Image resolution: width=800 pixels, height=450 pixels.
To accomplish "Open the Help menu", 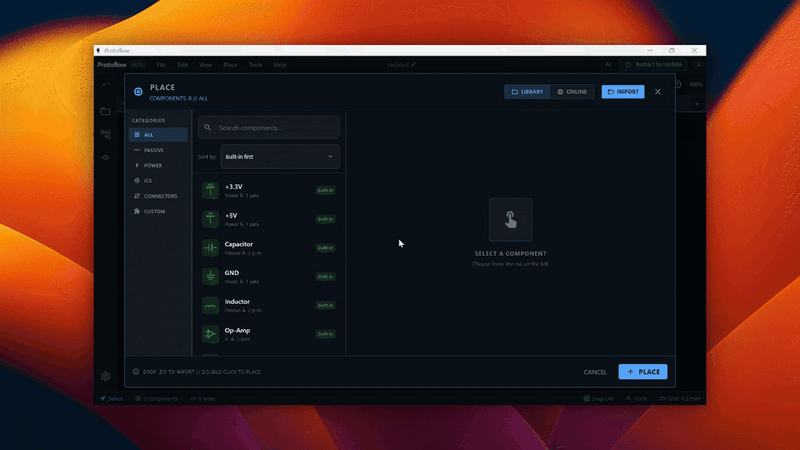I will pyautogui.click(x=280, y=65).
